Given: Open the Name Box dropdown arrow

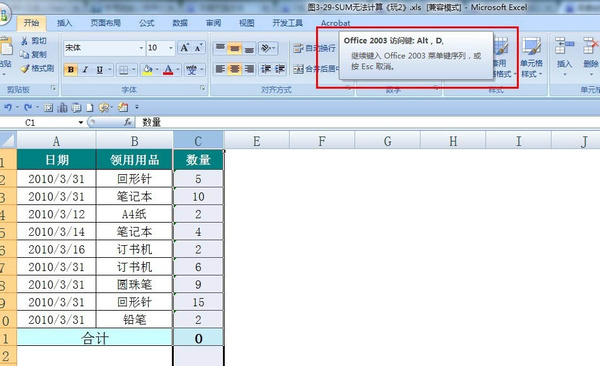Looking at the screenshot, I should point(81,123).
